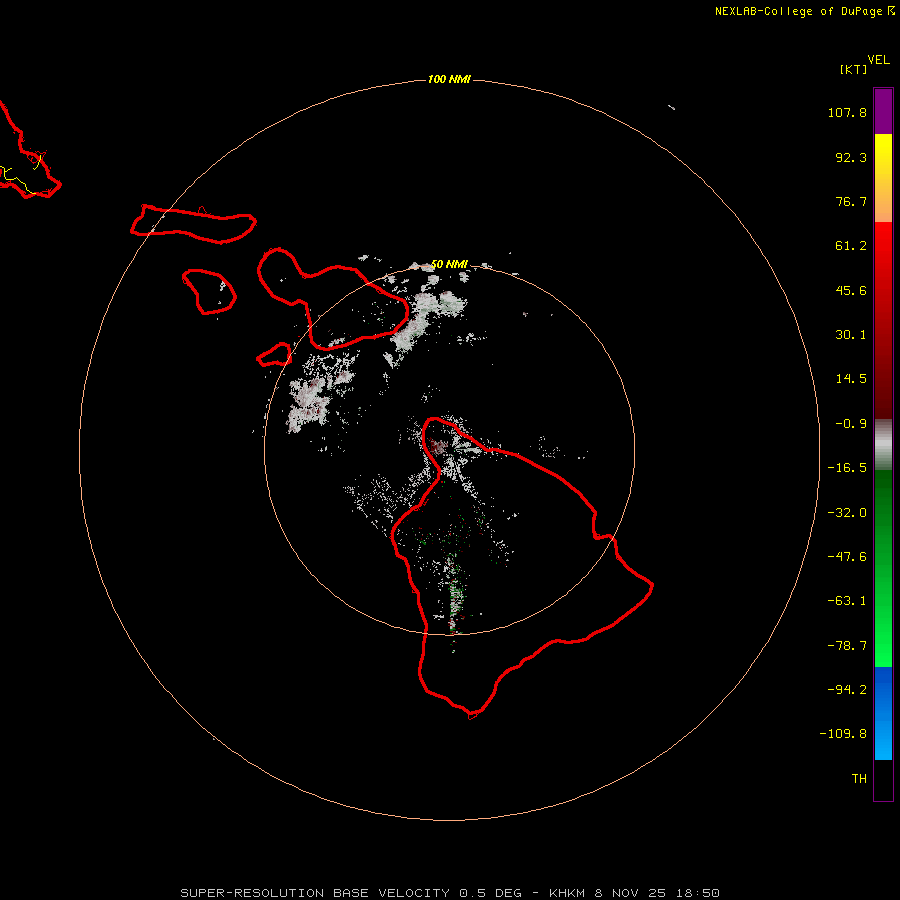
Task: Click the [KT] units label
Action: (x=854, y=69)
